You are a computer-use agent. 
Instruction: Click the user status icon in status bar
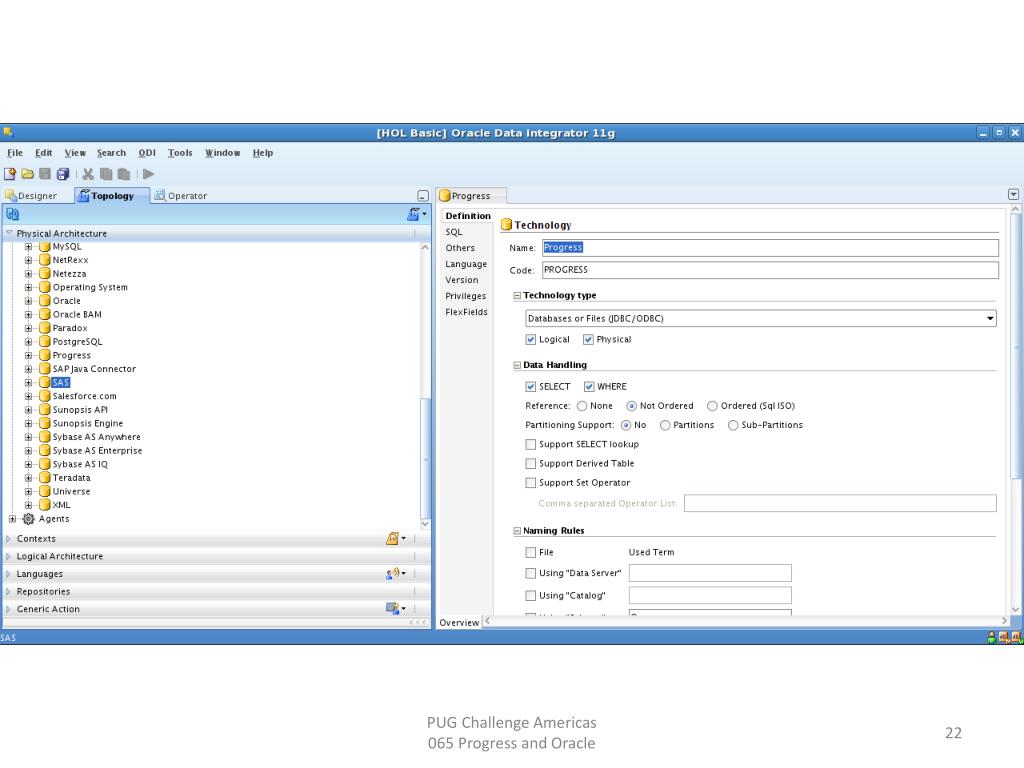(x=991, y=638)
